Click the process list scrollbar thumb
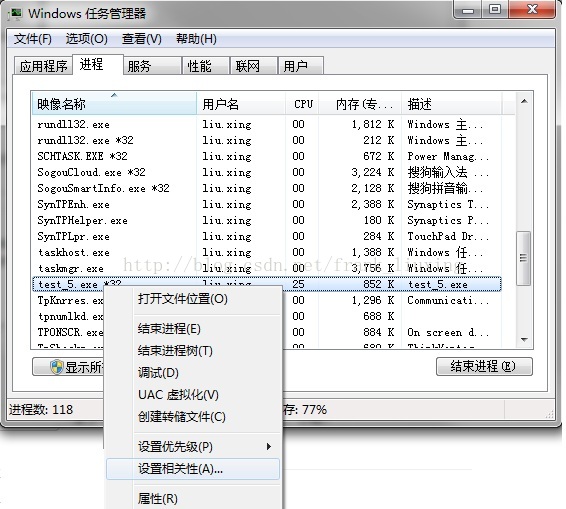 click(x=523, y=258)
